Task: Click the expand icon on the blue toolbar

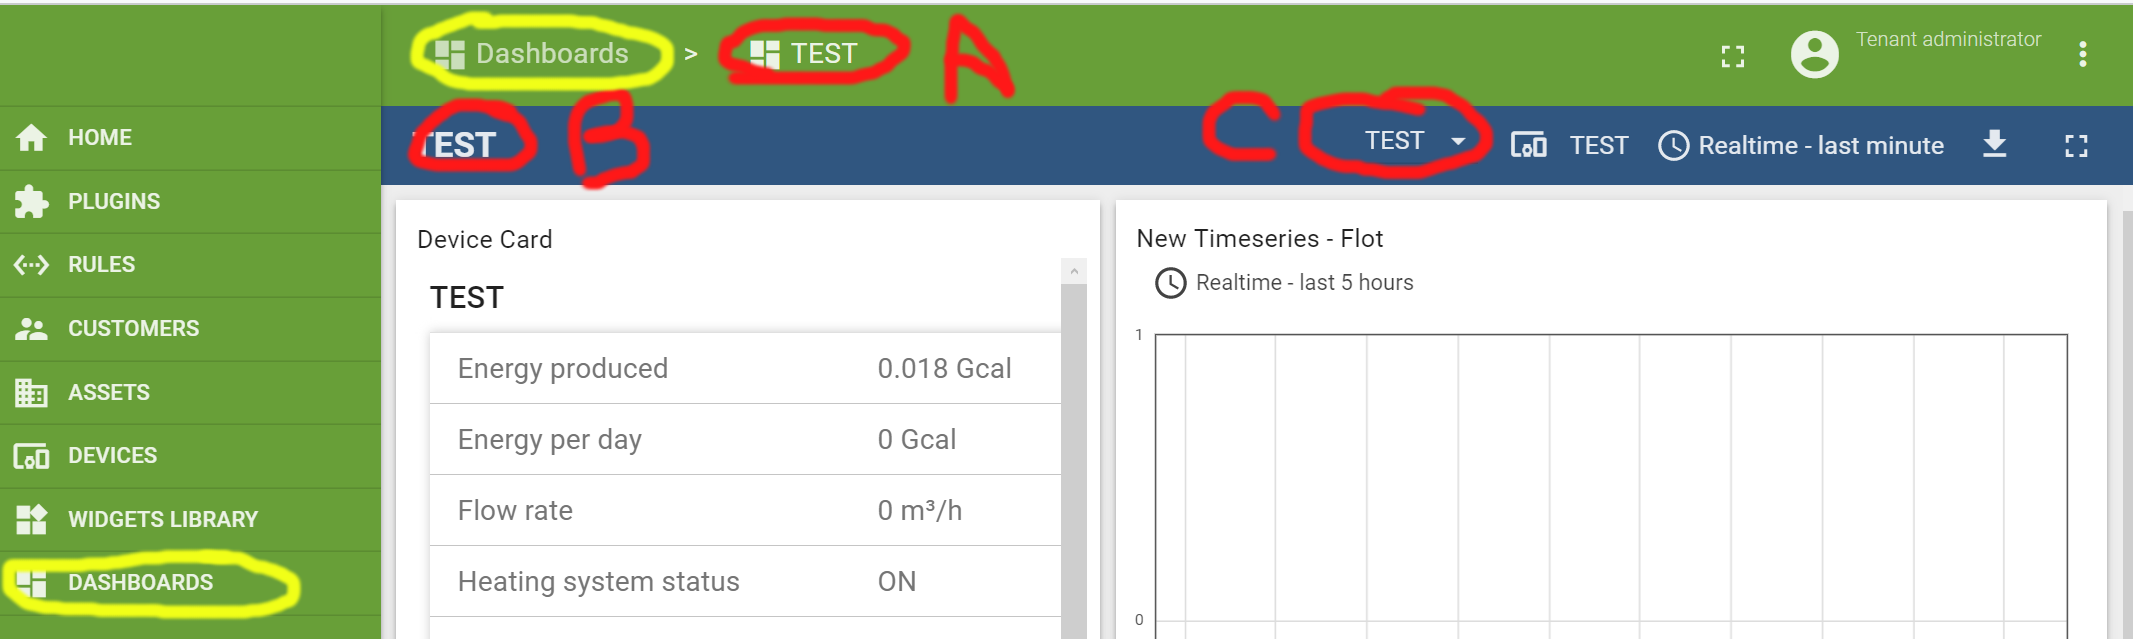Action: [x=2076, y=145]
